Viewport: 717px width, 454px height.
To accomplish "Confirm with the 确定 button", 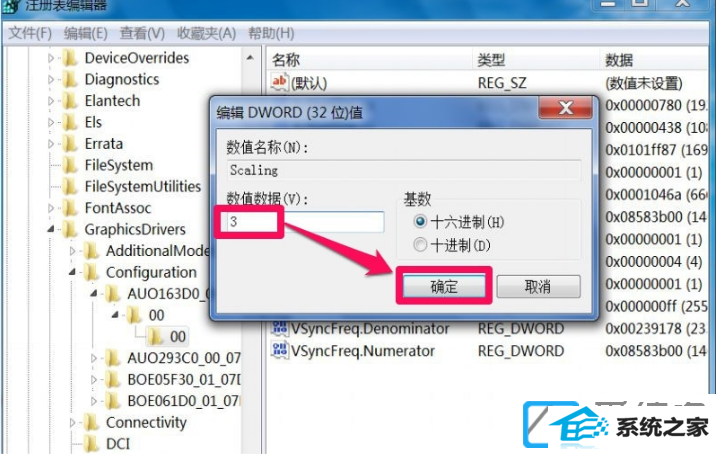I will tap(444, 287).
